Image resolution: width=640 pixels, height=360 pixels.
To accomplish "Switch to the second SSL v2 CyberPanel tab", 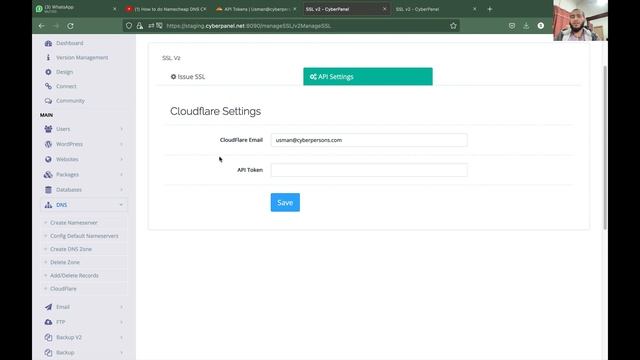I will pos(435,9).
